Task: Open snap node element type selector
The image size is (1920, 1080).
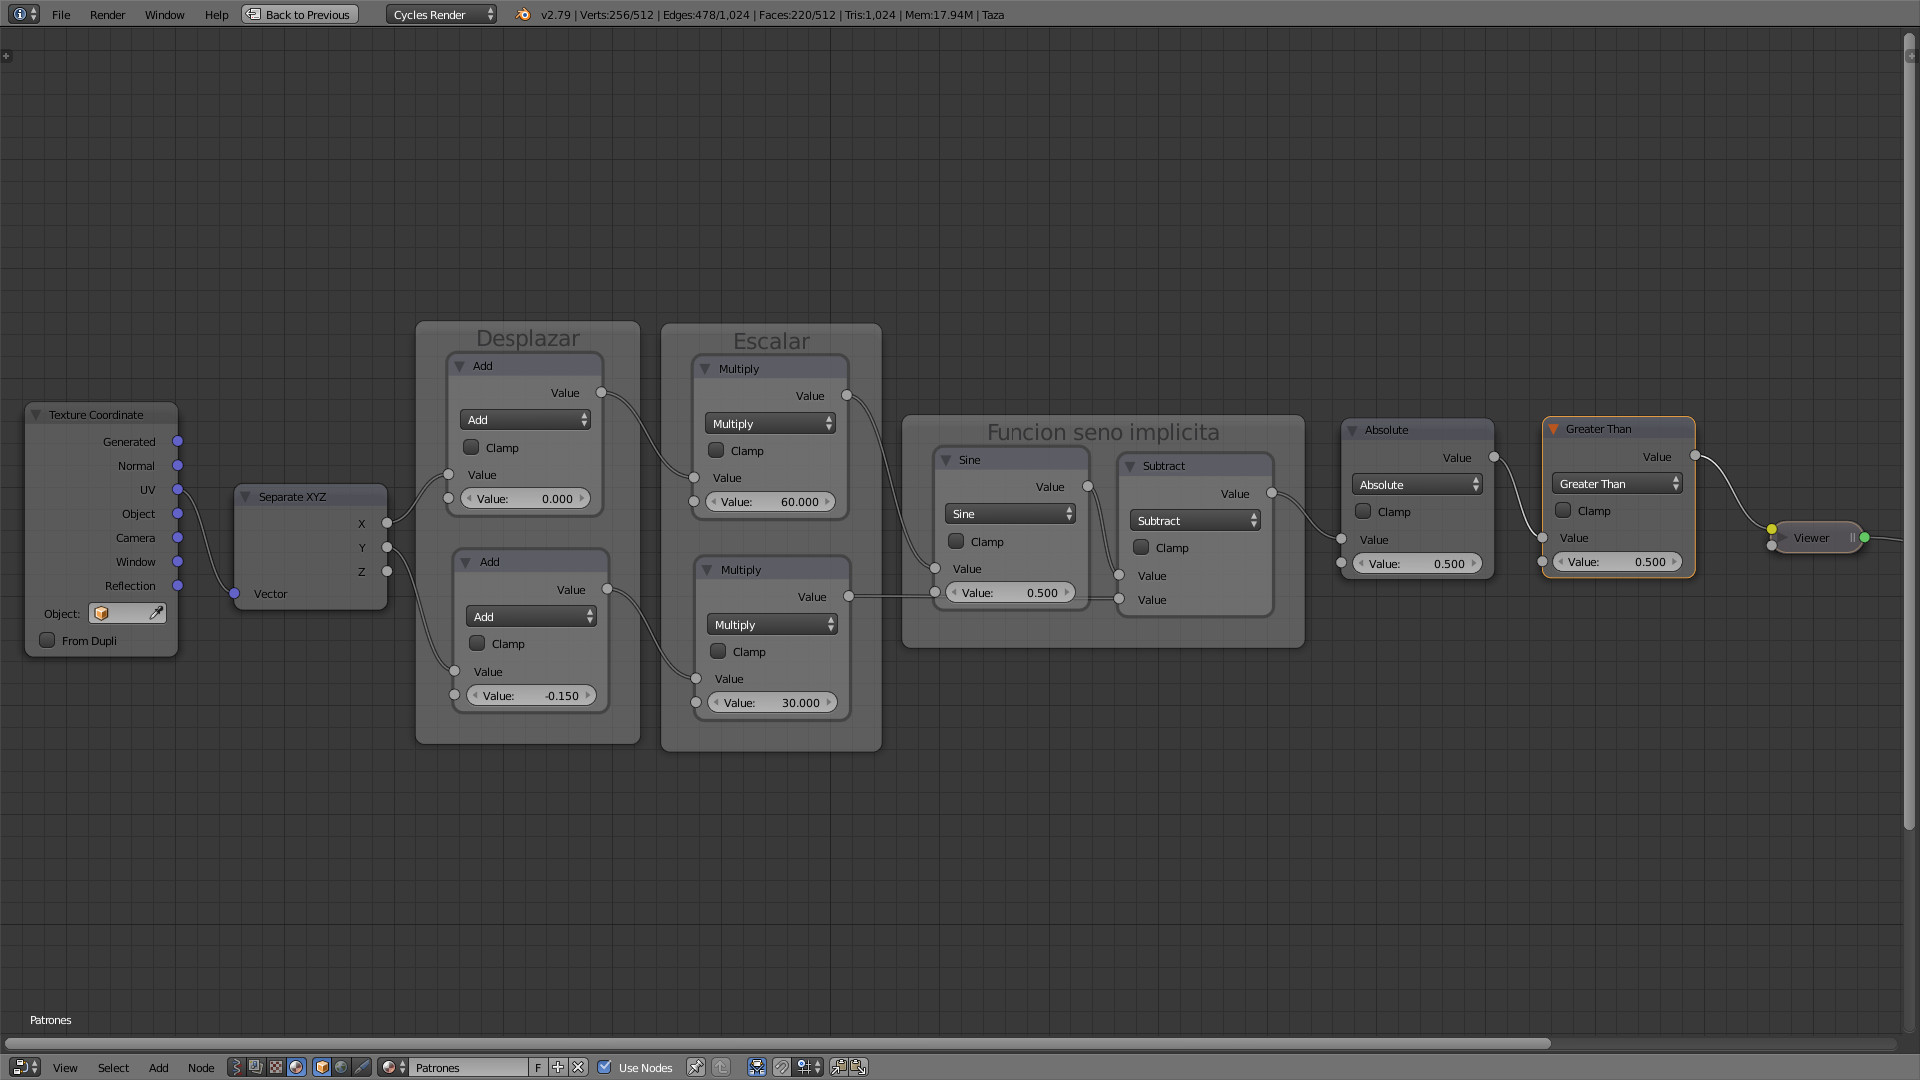Action: [x=809, y=1067]
